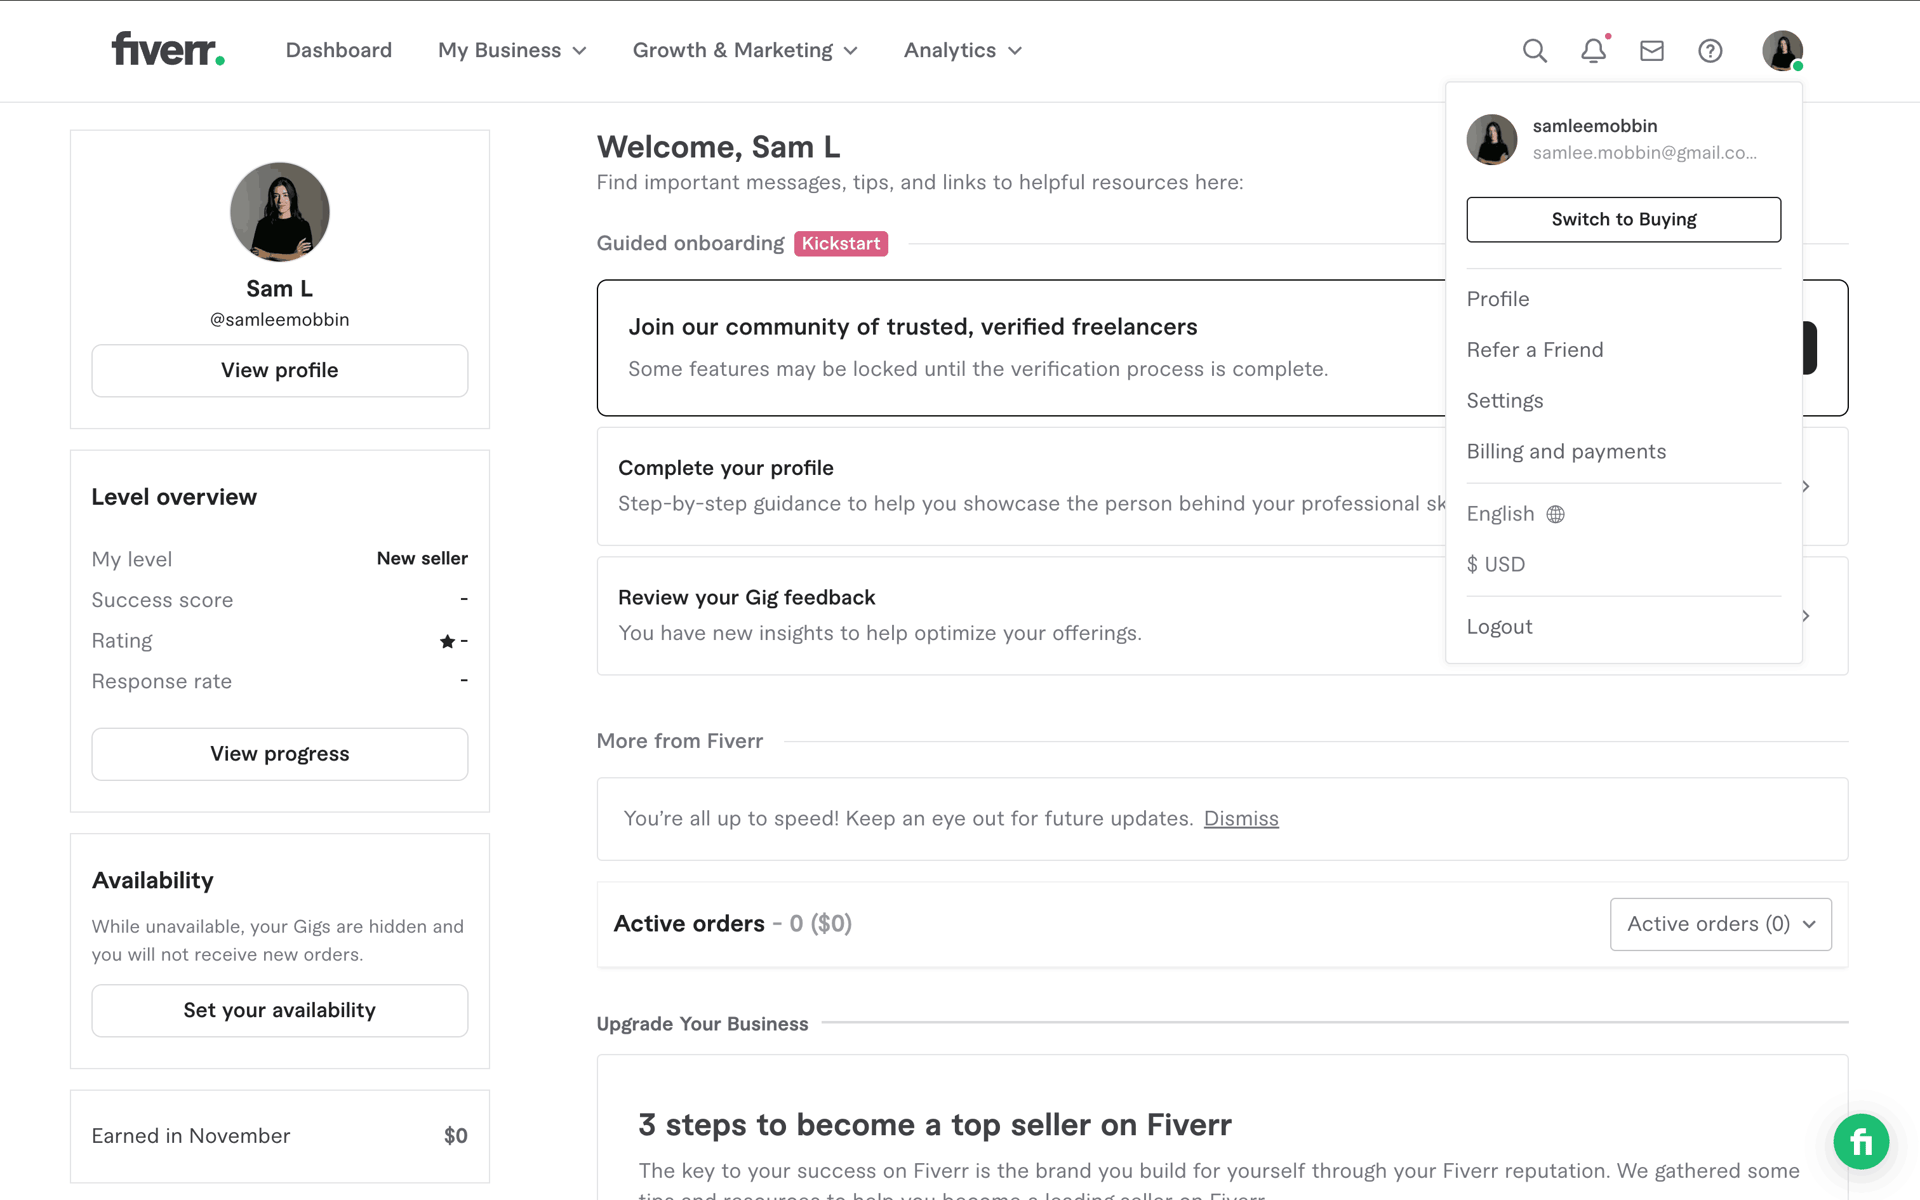Select Refer a Friend menu item
This screenshot has width=1920, height=1200.
1535,350
